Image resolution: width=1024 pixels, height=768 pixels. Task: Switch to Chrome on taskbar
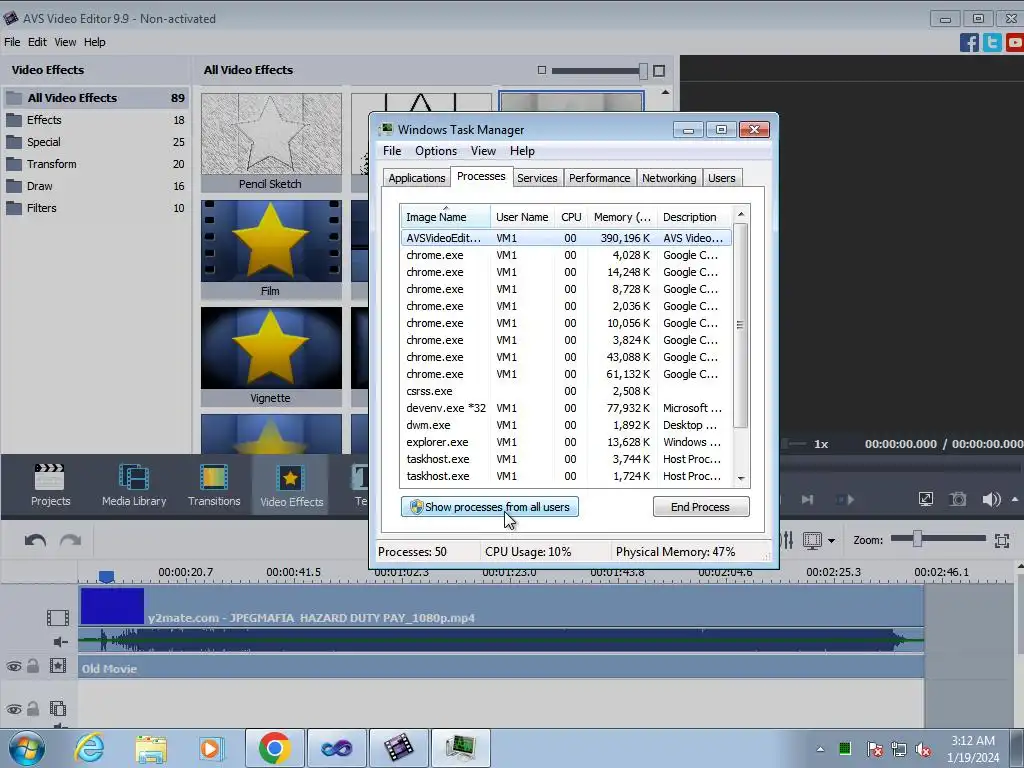(x=274, y=748)
